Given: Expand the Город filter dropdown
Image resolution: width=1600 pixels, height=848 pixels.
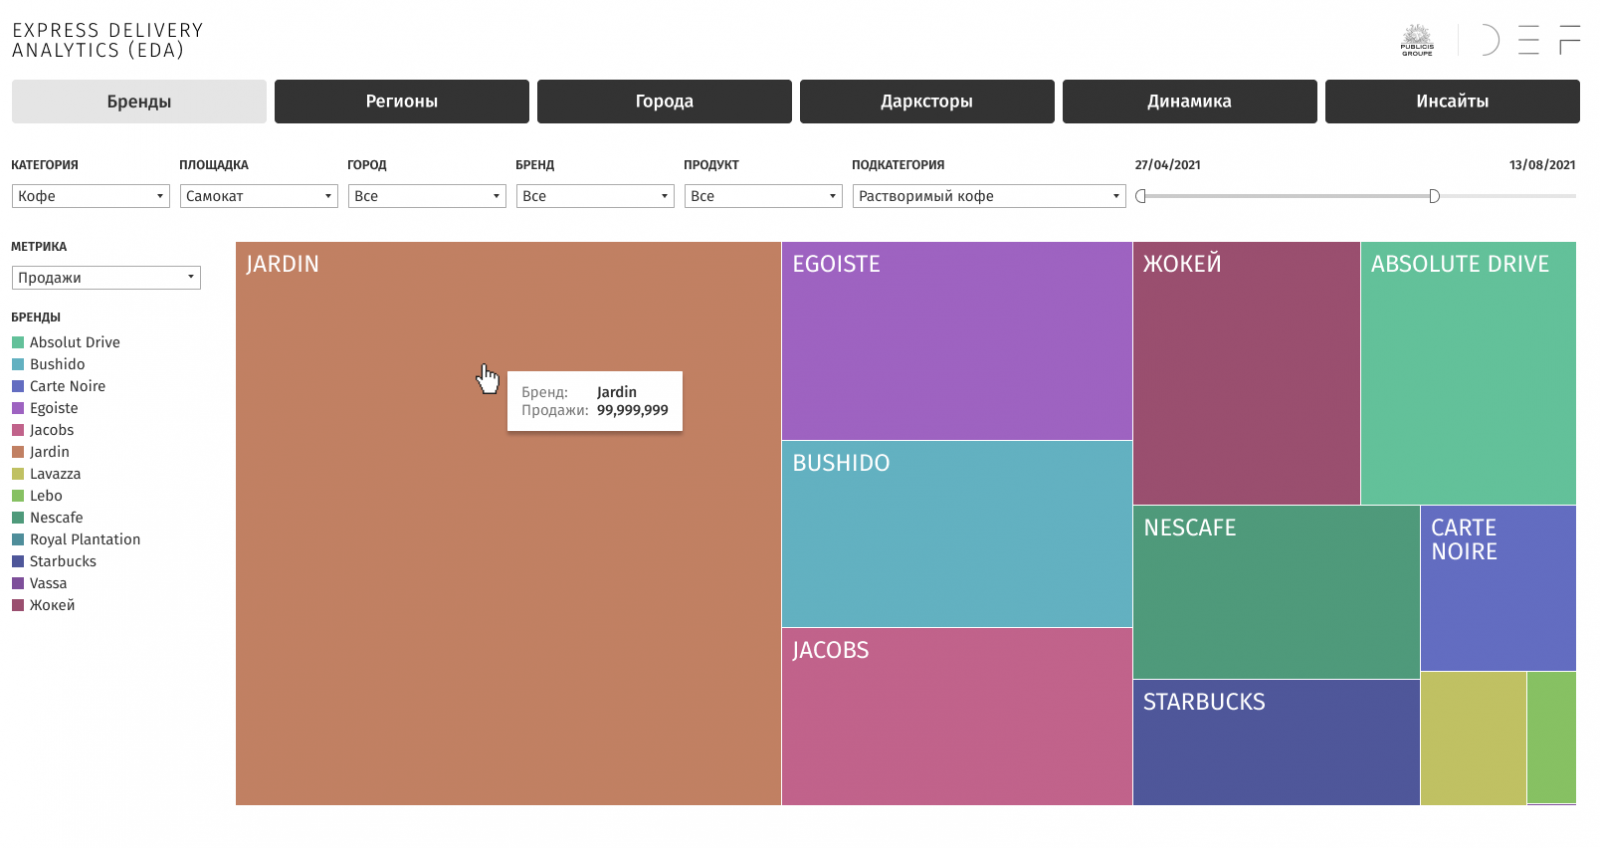Looking at the screenshot, I should (x=426, y=196).
